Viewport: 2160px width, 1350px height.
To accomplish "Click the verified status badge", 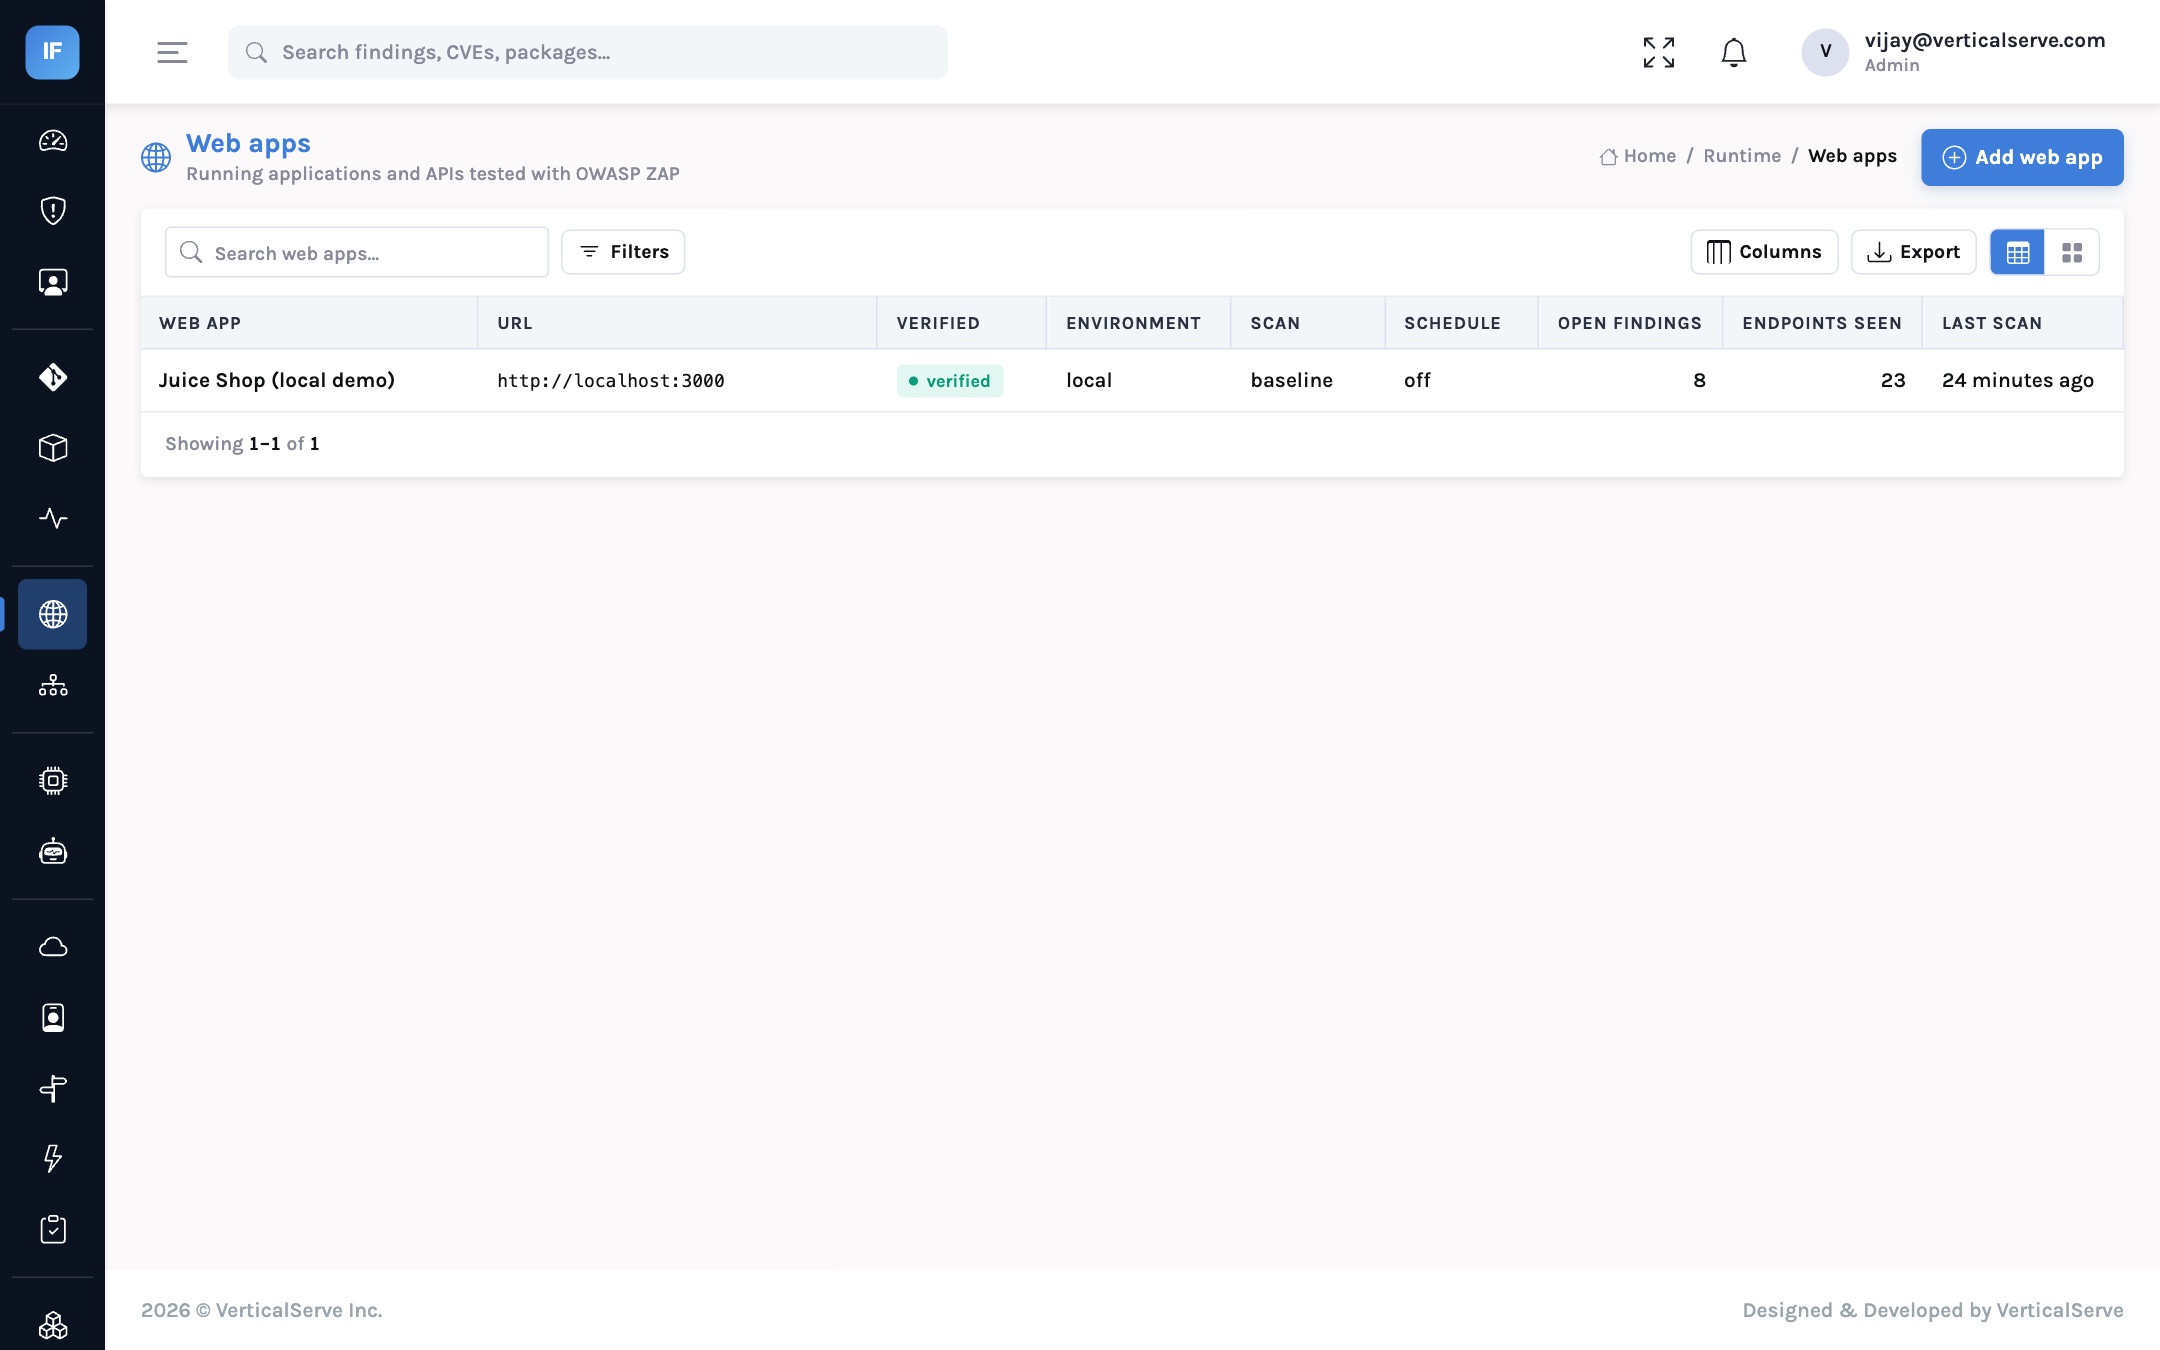I will 950,381.
